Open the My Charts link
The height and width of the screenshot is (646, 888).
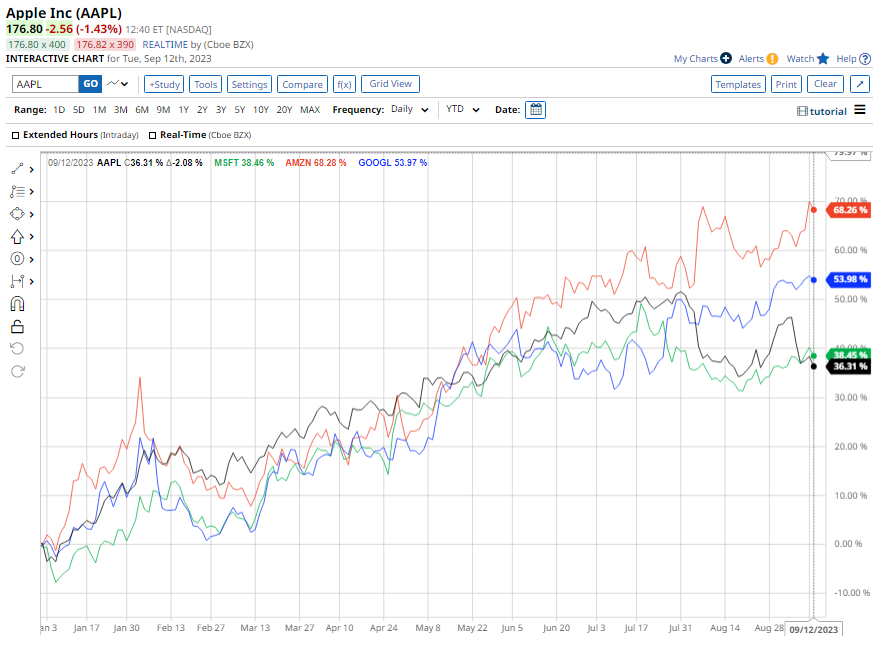pyautogui.click(x=695, y=59)
